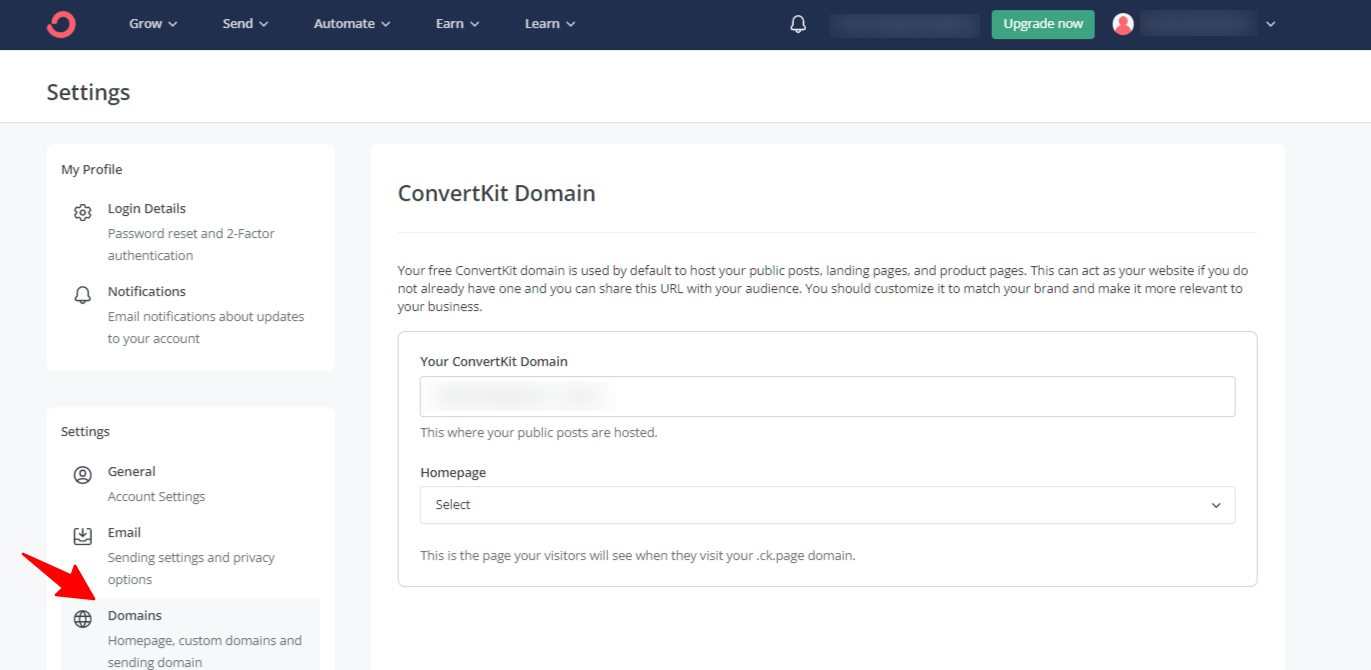Click the profile avatar picture
The image size is (1371, 670).
(x=1122, y=24)
